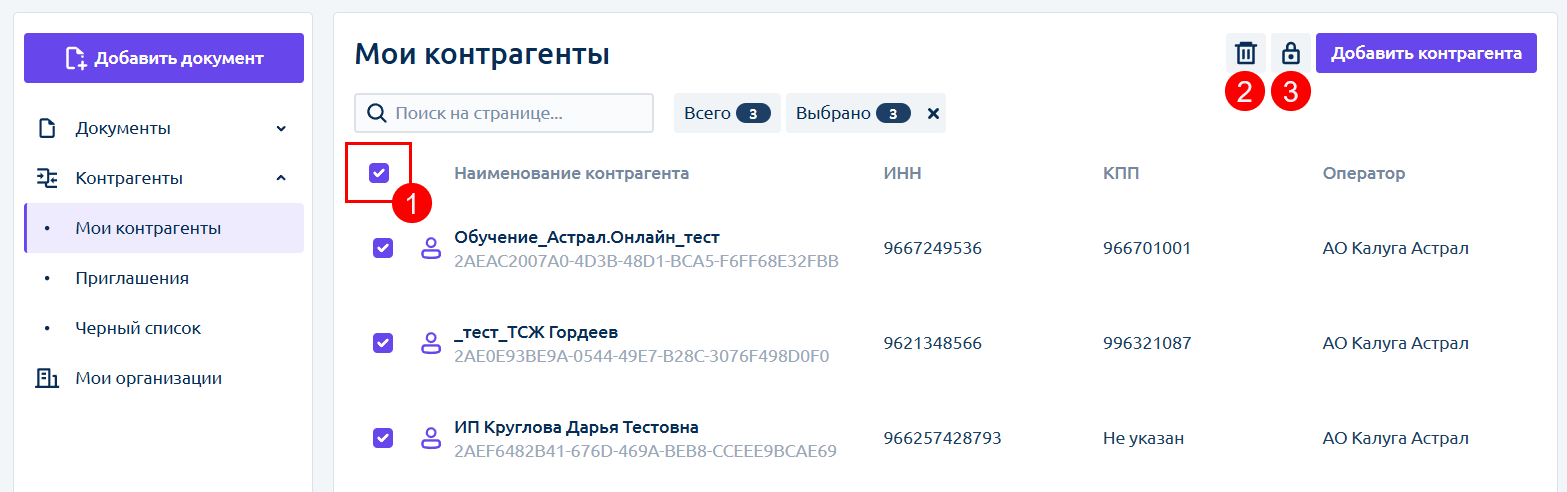Uncheck the ИП Круглова Дарья Тестовна checkbox

click(x=383, y=438)
